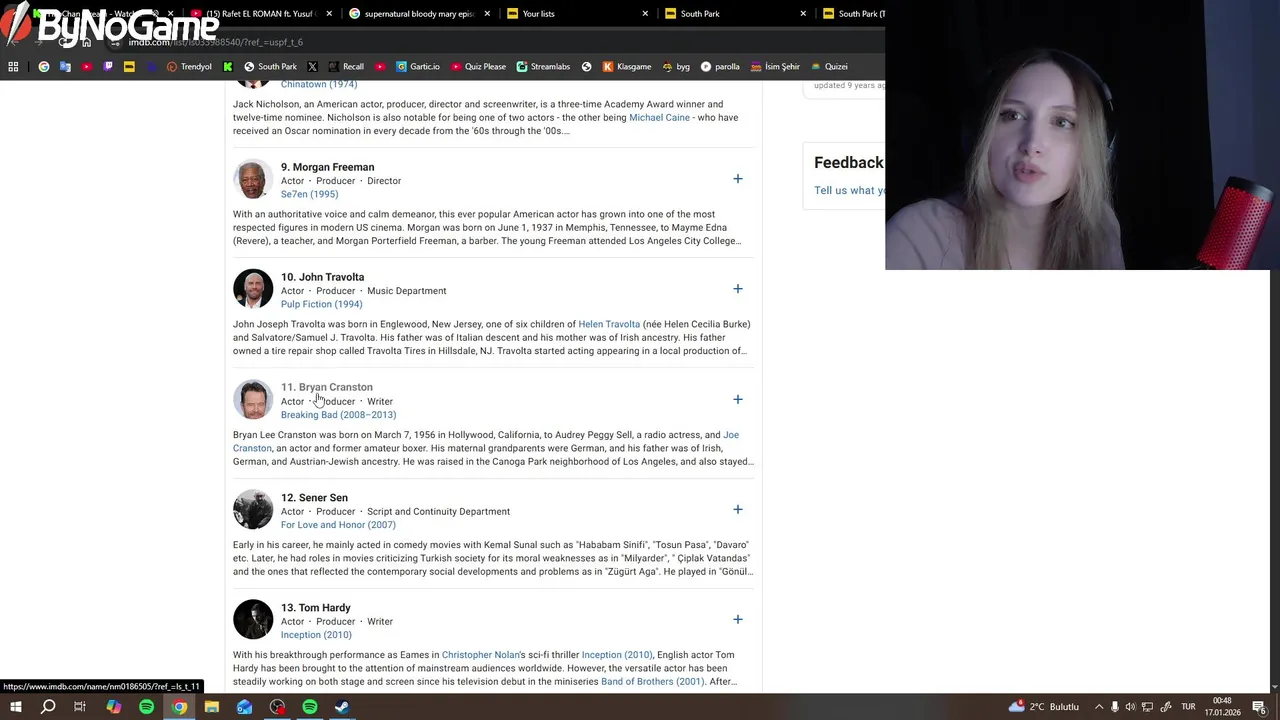Add Bryan Cranston with the plus icon
The width and height of the screenshot is (1280, 720).
[x=738, y=399]
